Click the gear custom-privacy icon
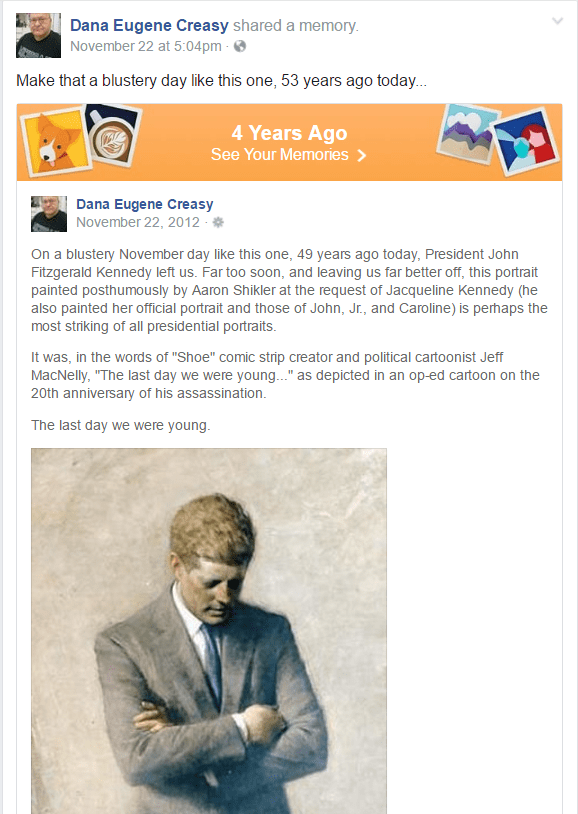The height and width of the screenshot is (814, 578). click(x=218, y=222)
